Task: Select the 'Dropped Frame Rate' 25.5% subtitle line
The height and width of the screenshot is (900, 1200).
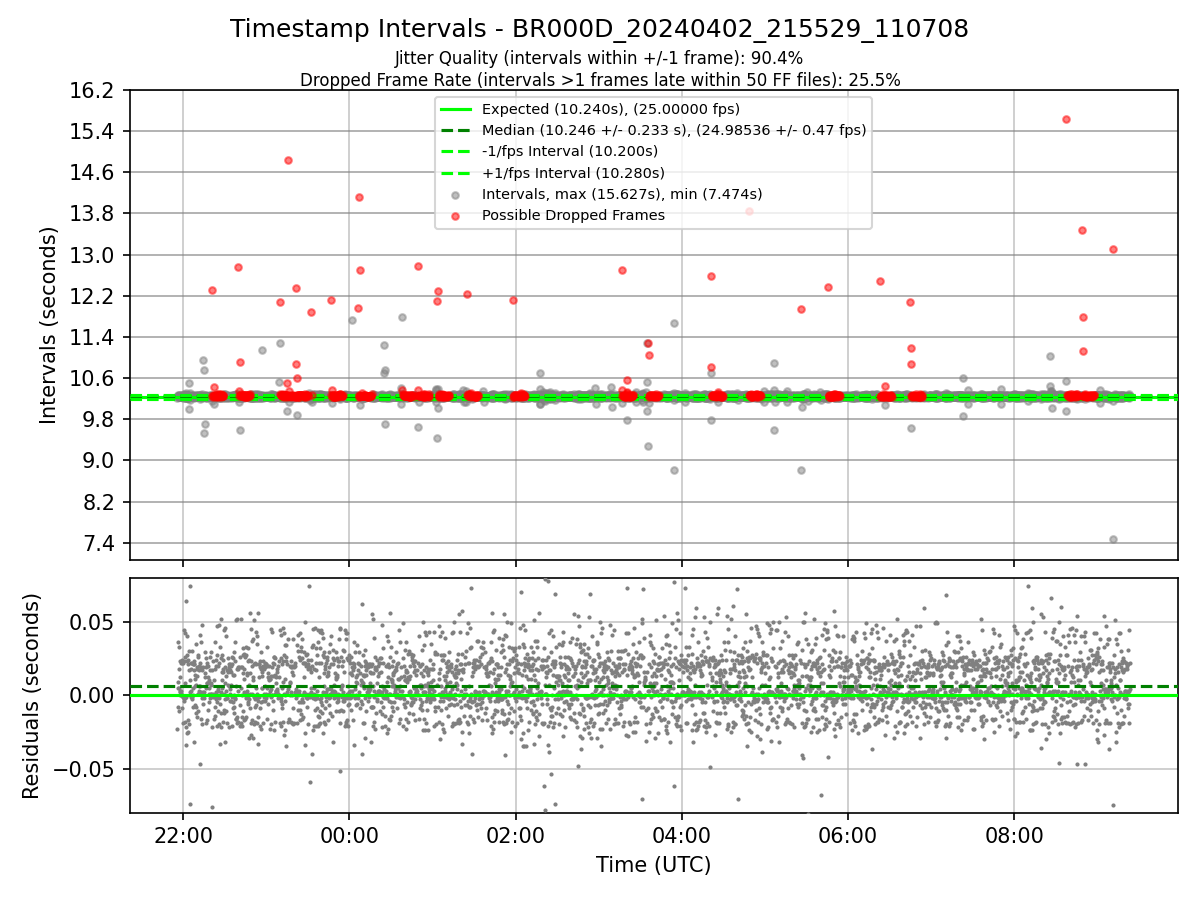Action: [600, 80]
